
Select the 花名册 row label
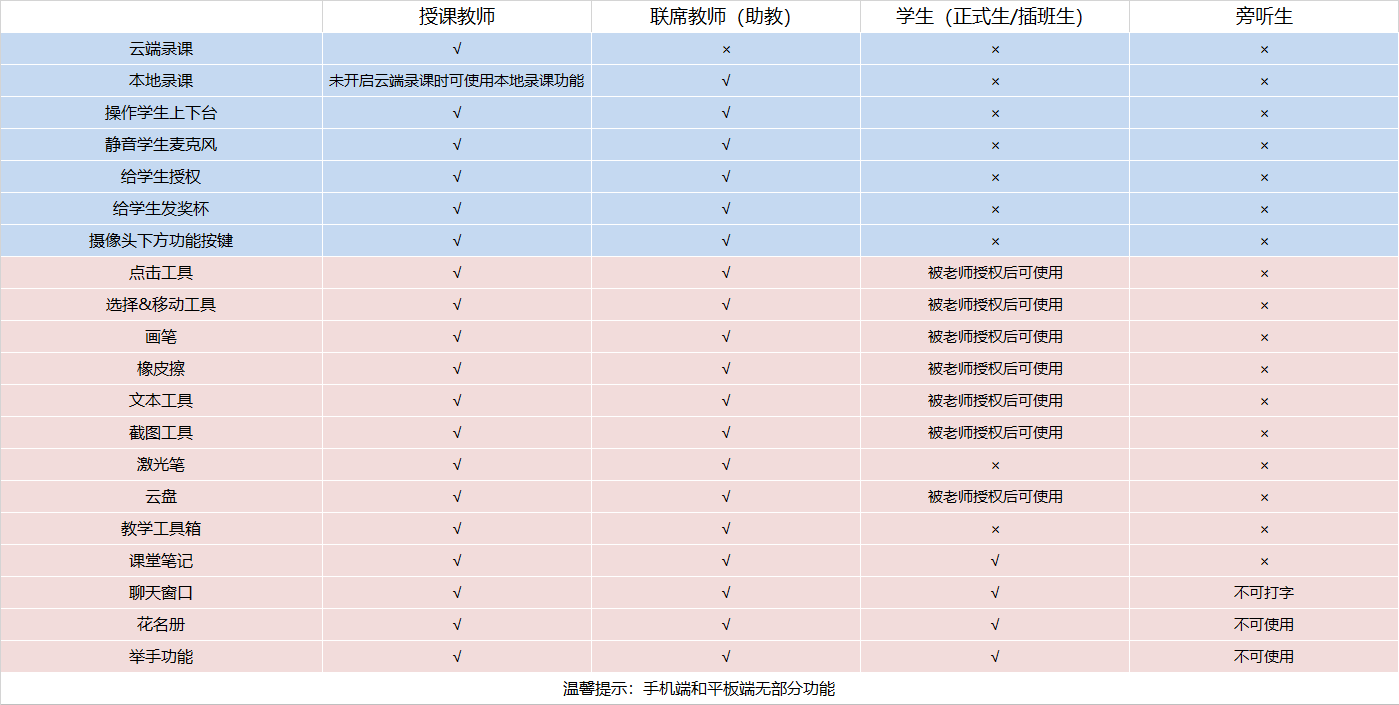point(161,625)
